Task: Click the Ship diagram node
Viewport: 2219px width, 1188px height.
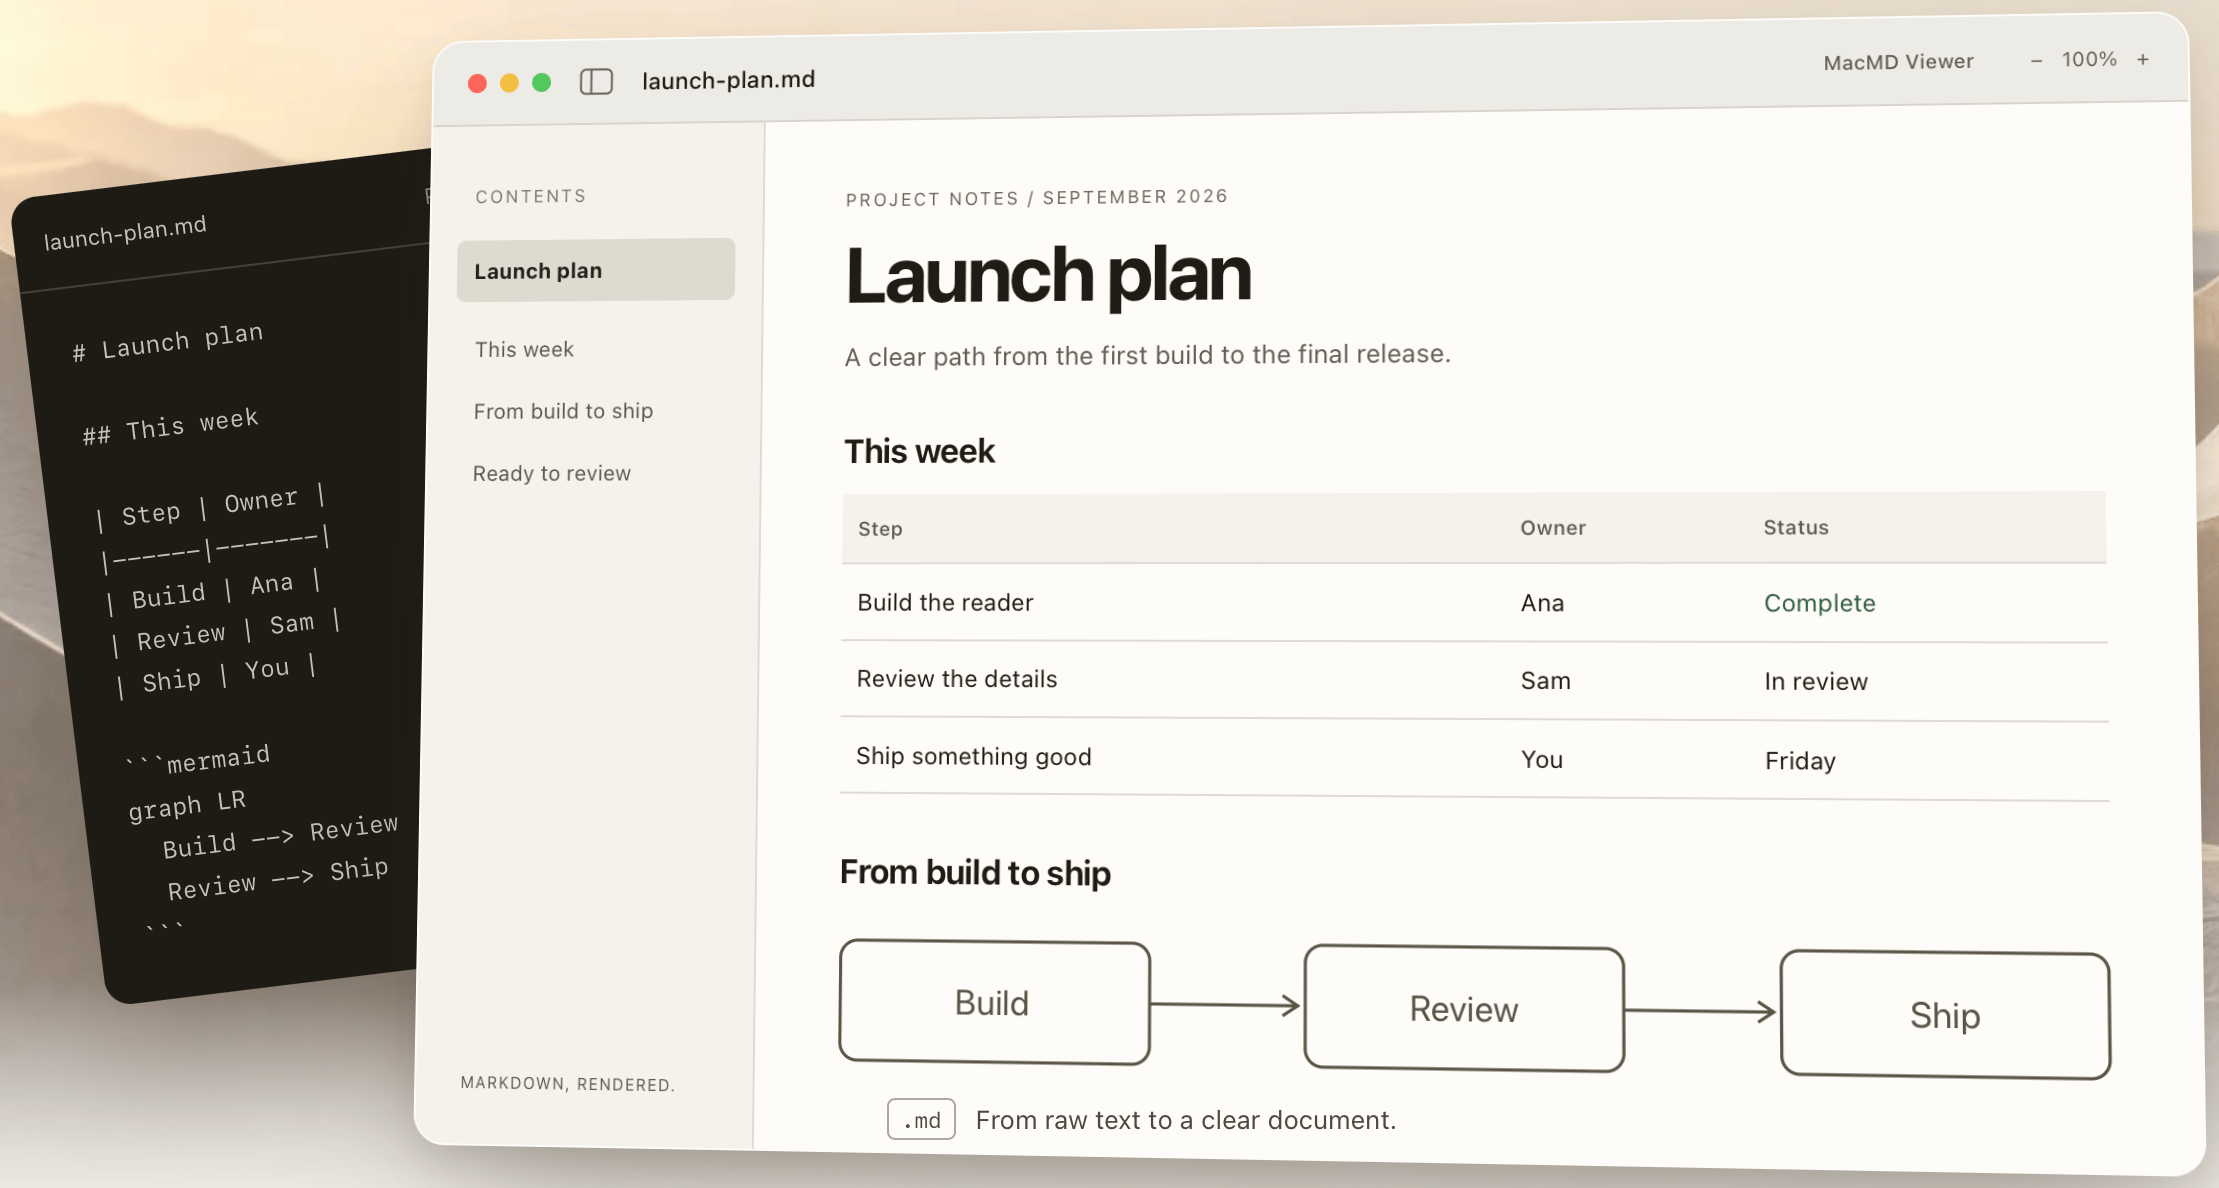Action: click(1945, 1015)
